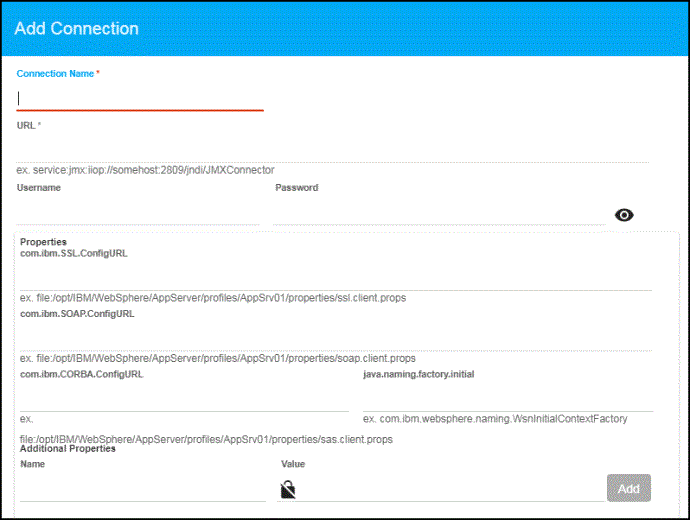Select the Username input field

pyautogui.click(x=138, y=213)
